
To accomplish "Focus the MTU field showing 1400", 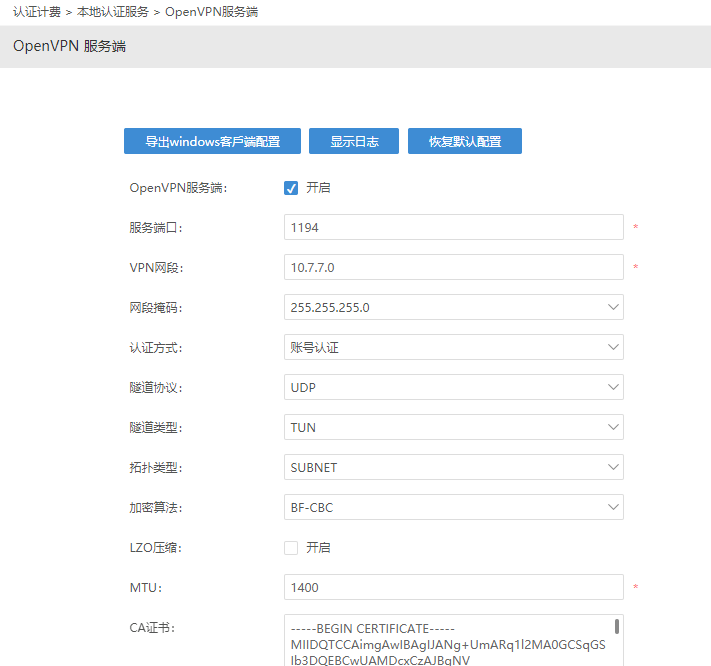I will [x=454, y=587].
